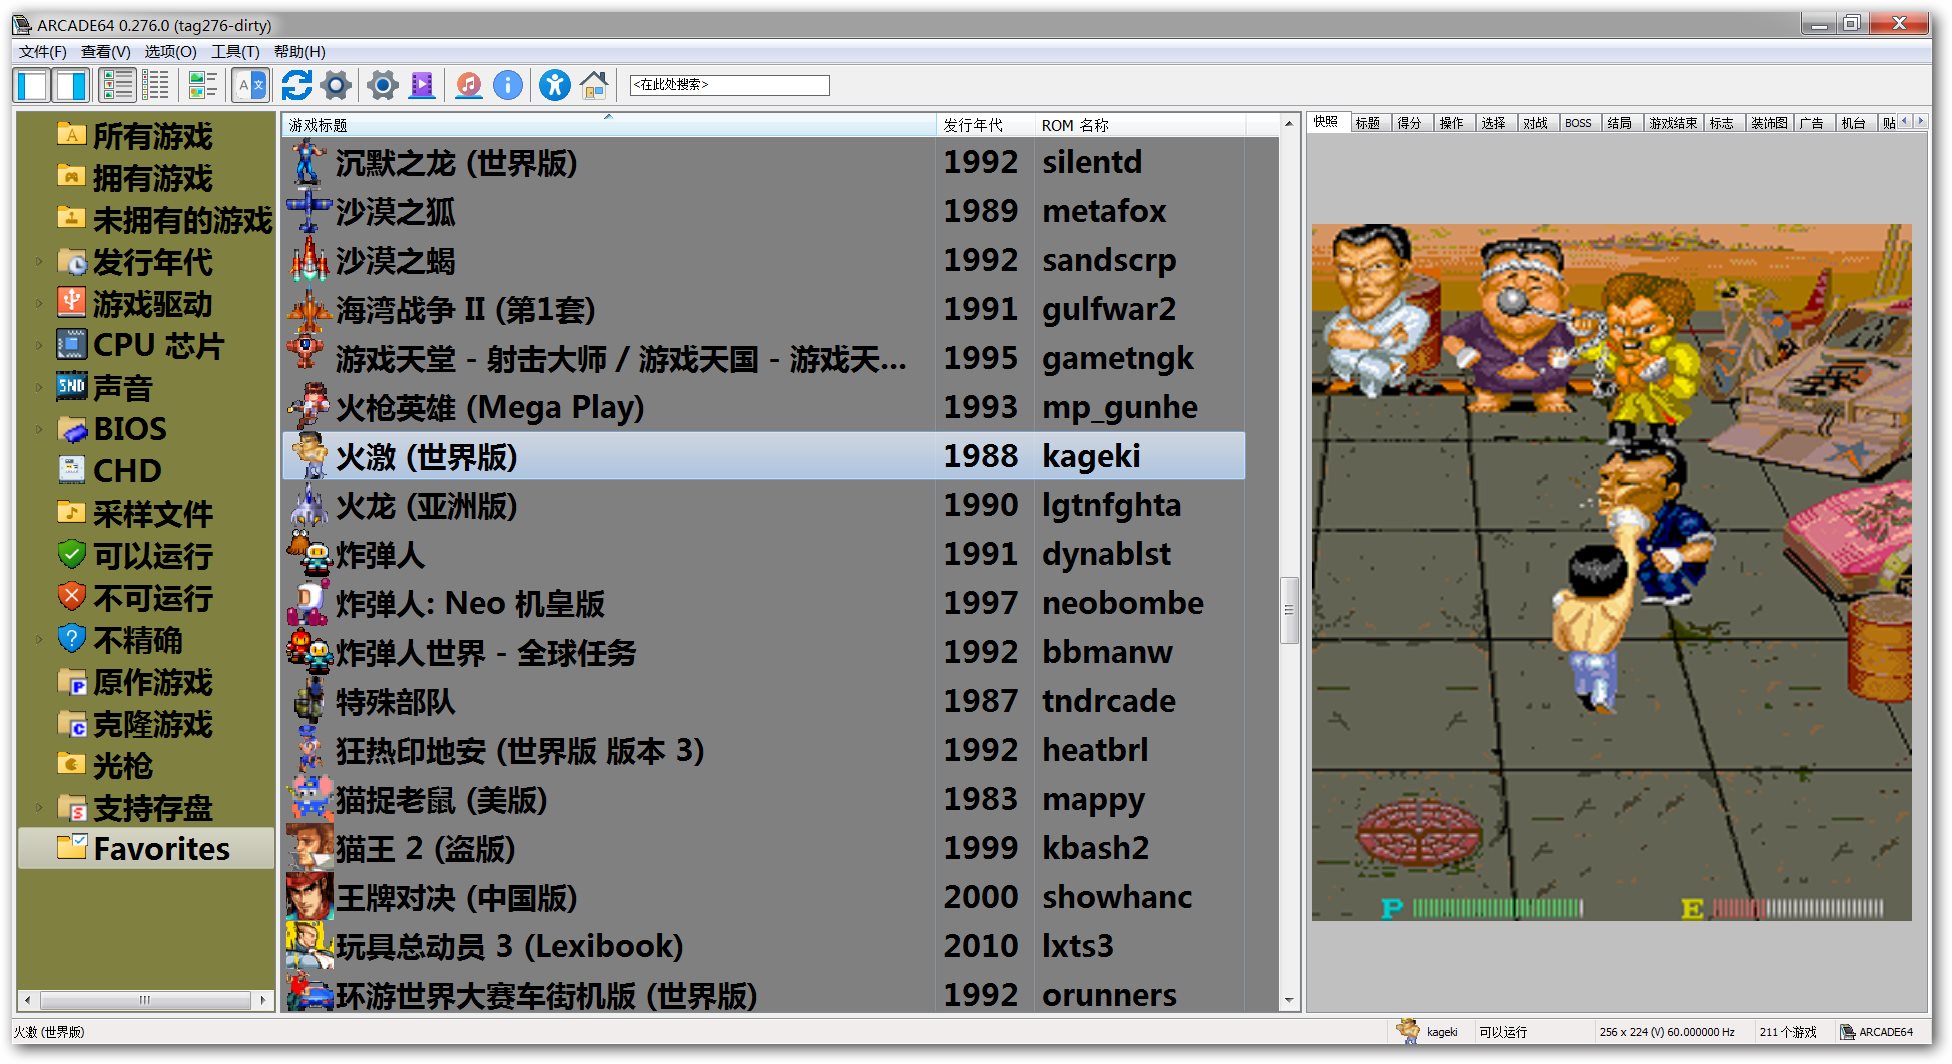The image size is (1952, 1064).
Task: Expand the BIOS tree node
Action: click(39, 430)
